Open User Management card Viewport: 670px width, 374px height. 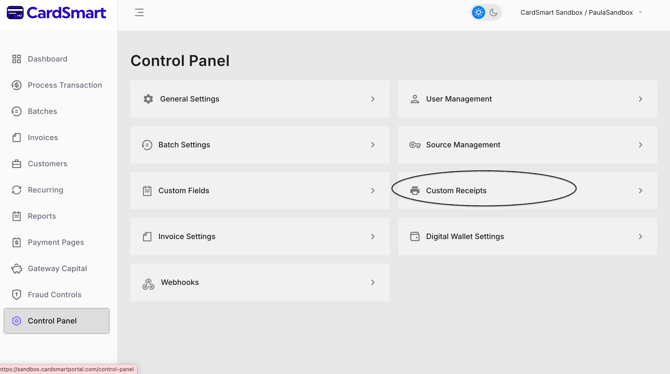click(527, 99)
